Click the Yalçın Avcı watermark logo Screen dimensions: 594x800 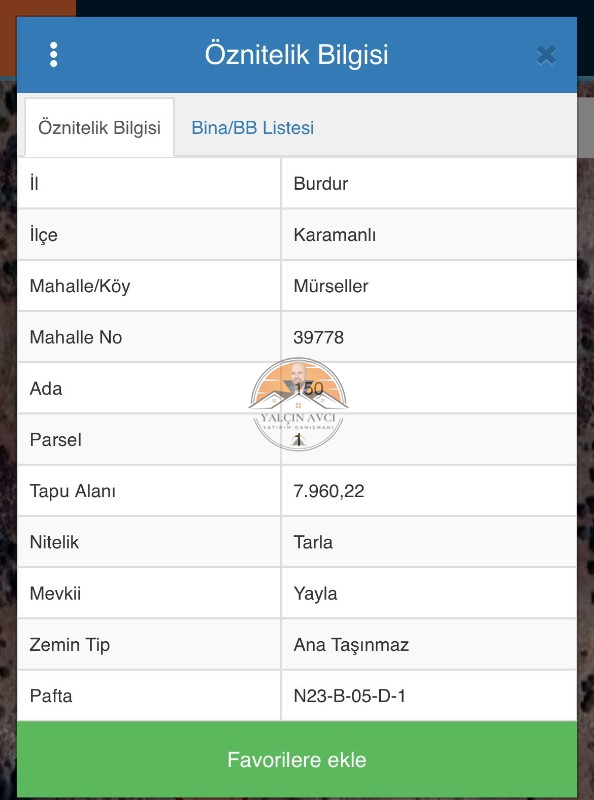coord(298,404)
